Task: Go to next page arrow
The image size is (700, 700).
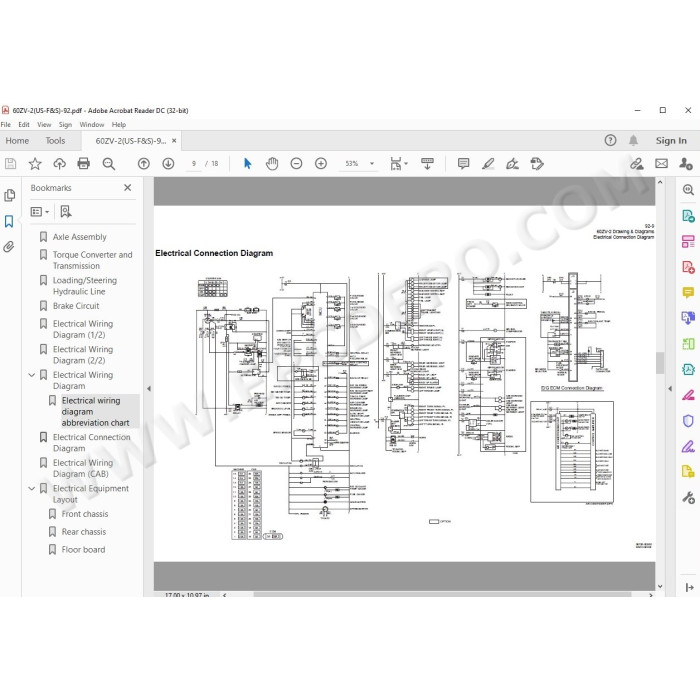Action: coord(168,164)
